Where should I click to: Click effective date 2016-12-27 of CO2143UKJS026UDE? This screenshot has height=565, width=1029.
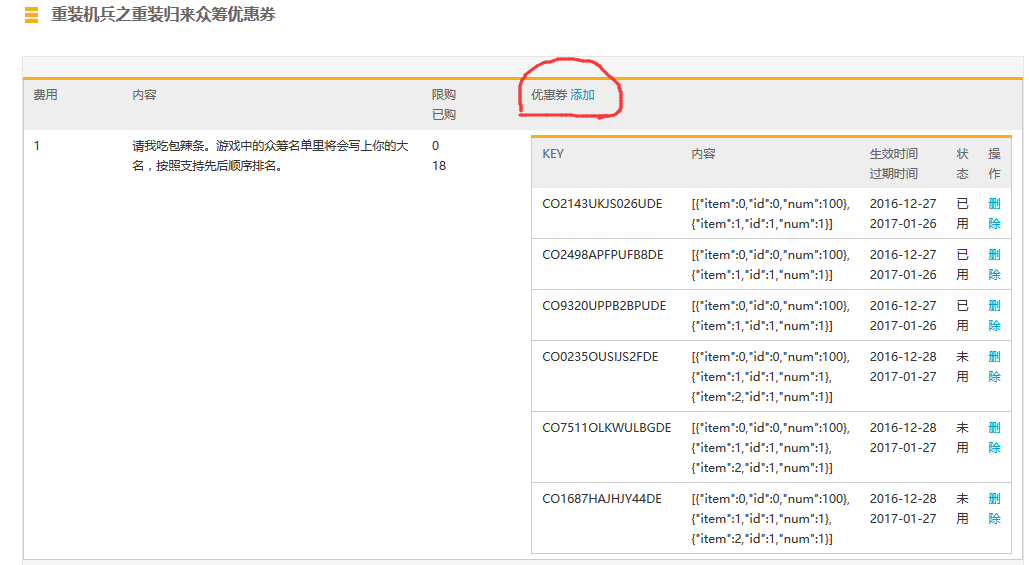coord(903,203)
